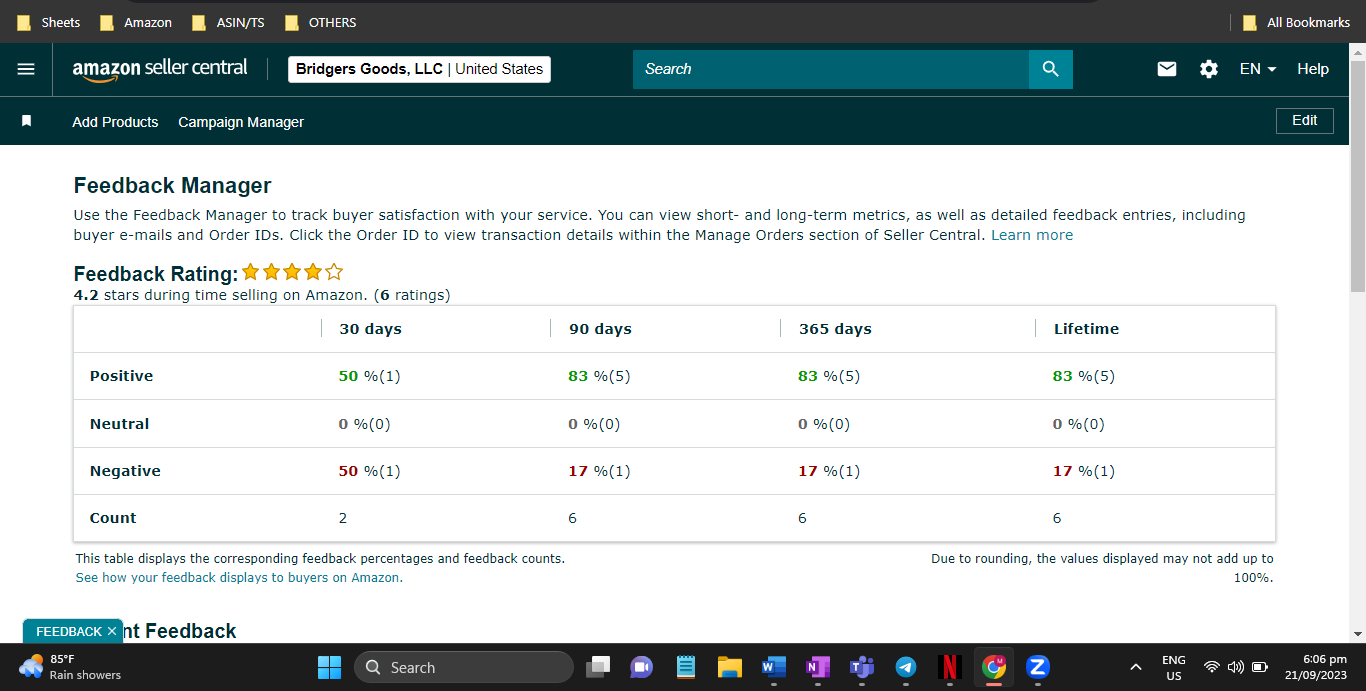Click the Count row label

point(113,518)
